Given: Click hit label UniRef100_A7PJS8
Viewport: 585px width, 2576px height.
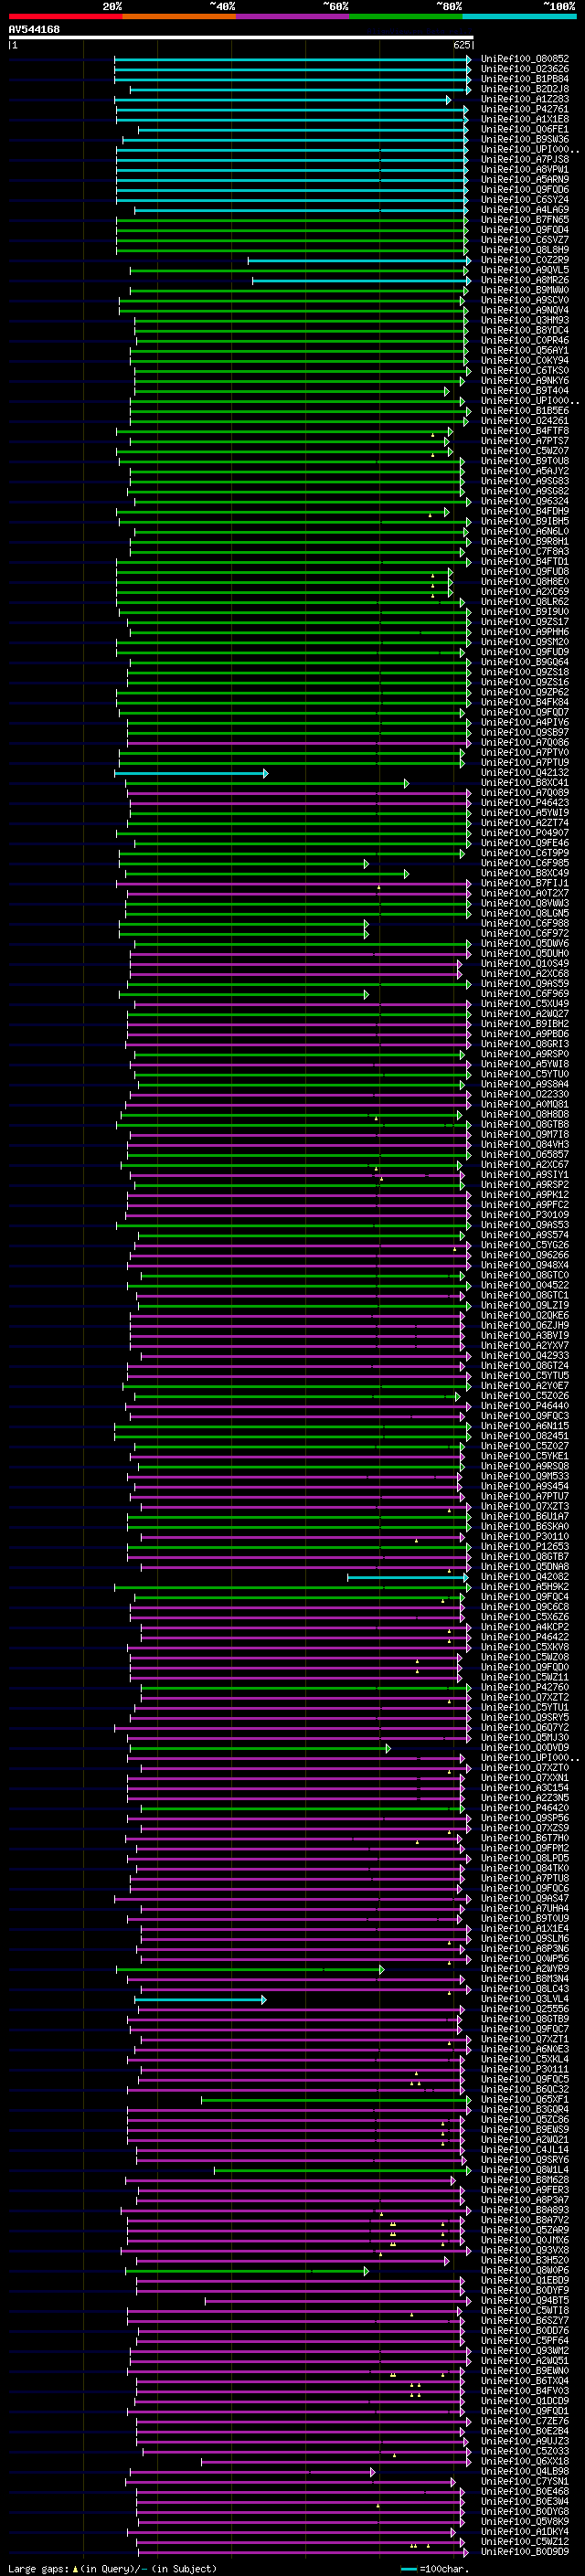Looking at the screenshot, I should click(525, 159).
